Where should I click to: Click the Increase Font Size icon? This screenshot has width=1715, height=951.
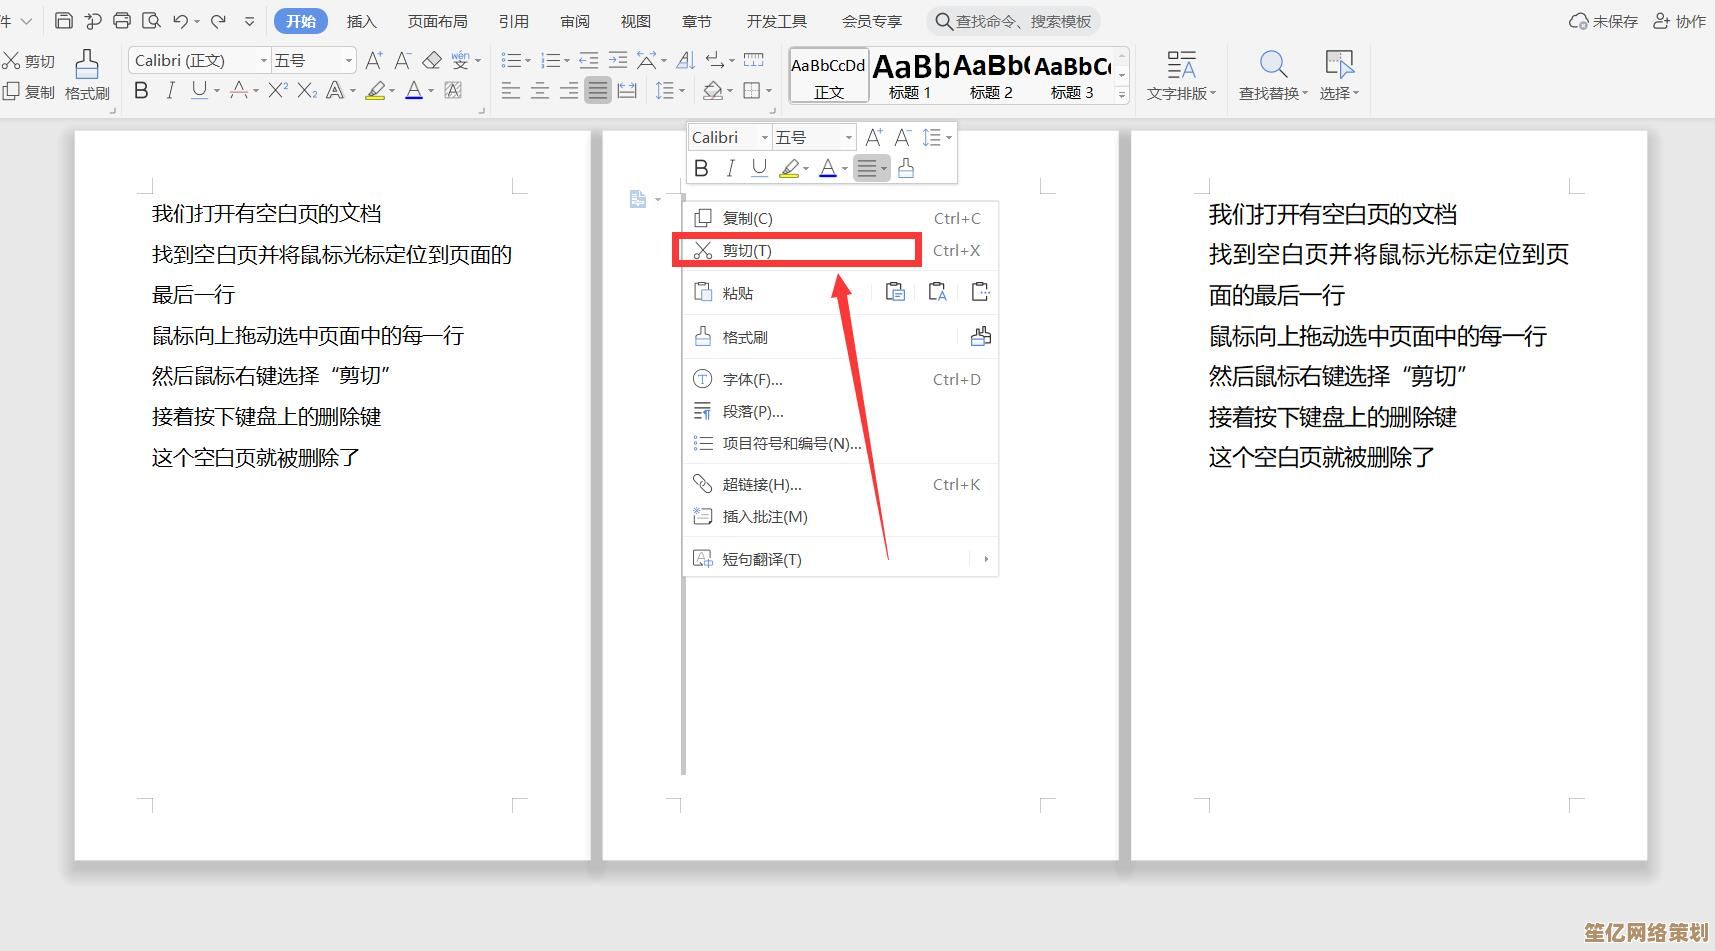[x=373, y=60]
